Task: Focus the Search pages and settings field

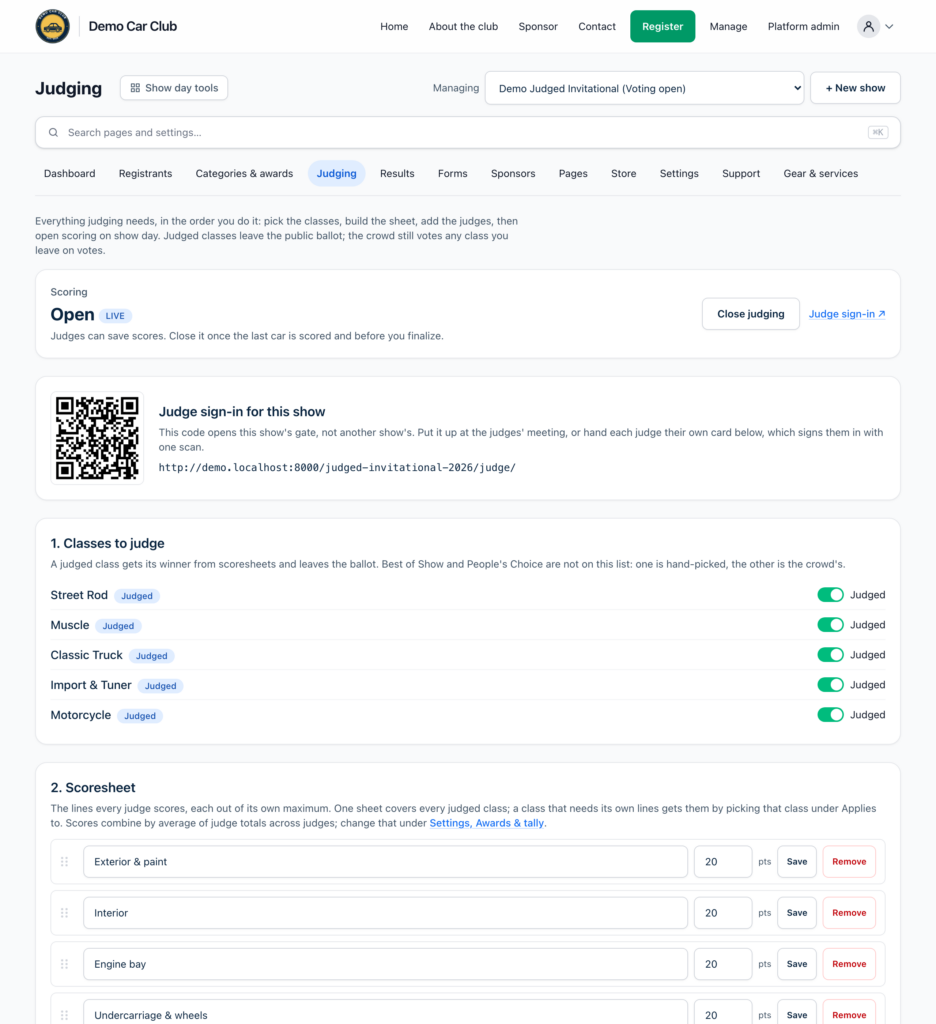Action: (x=468, y=133)
